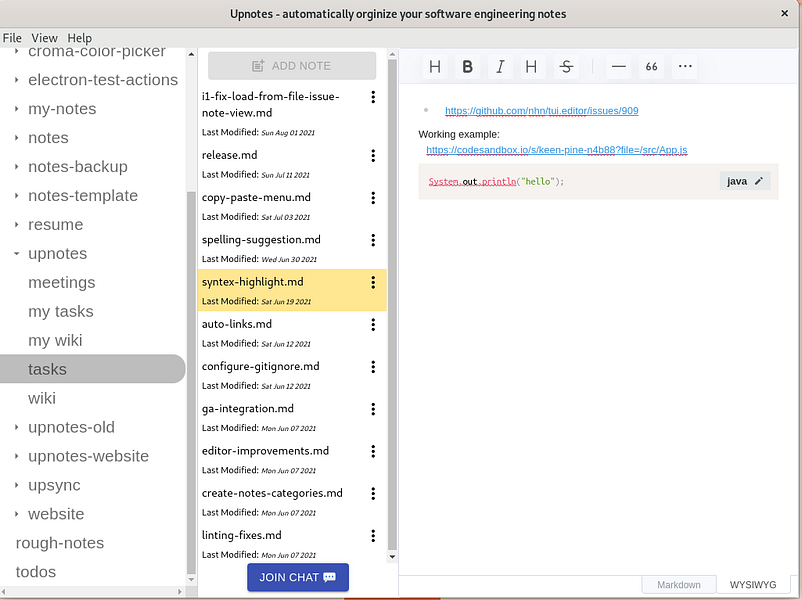Open options menu for ga-integration.md

(373, 409)
